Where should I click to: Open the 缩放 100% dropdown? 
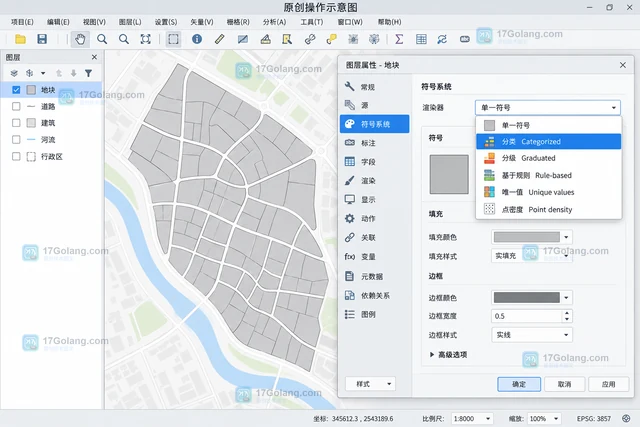click(x=543, y=418)
